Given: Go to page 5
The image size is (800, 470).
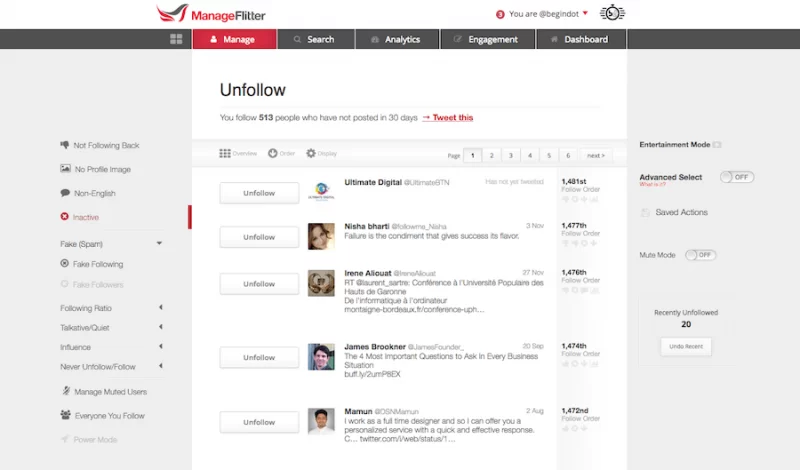Looking at the screenshot, I should coord(549,155).
